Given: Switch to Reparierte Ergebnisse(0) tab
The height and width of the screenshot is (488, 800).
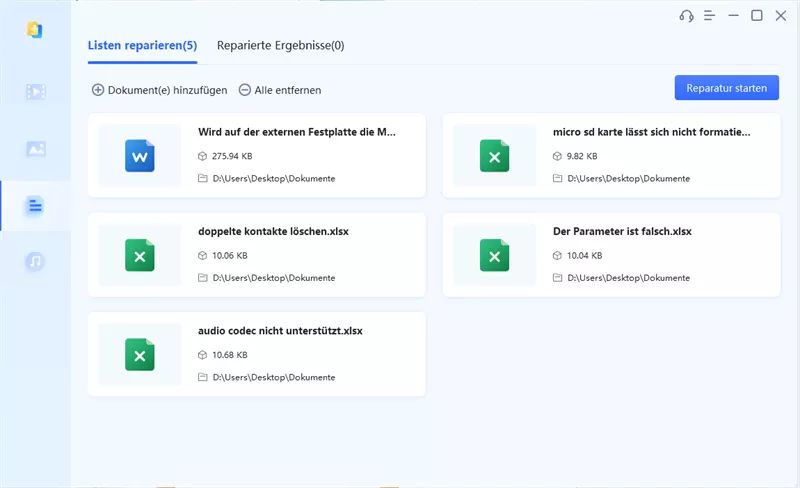Looking at the screenshot, I should click(281, 45).
